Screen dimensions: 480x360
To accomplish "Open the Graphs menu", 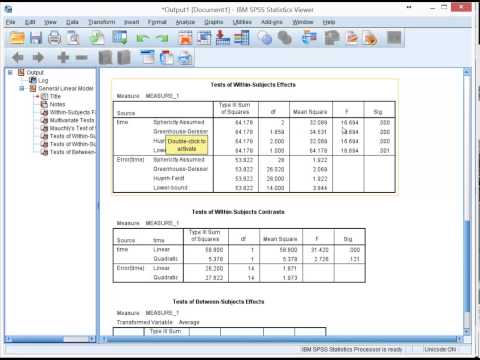I will pyautogui.click(x=214, y=22).
